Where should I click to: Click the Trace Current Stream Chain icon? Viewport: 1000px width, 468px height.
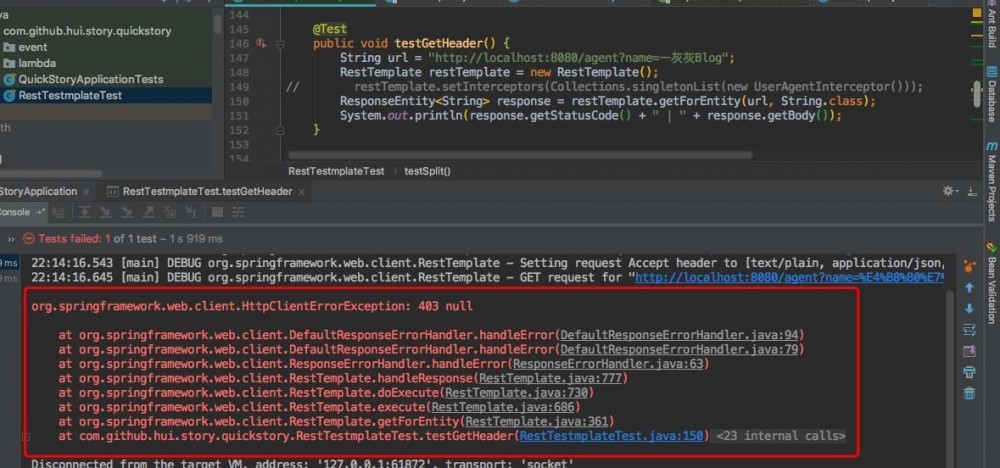[x=238, y=212]
